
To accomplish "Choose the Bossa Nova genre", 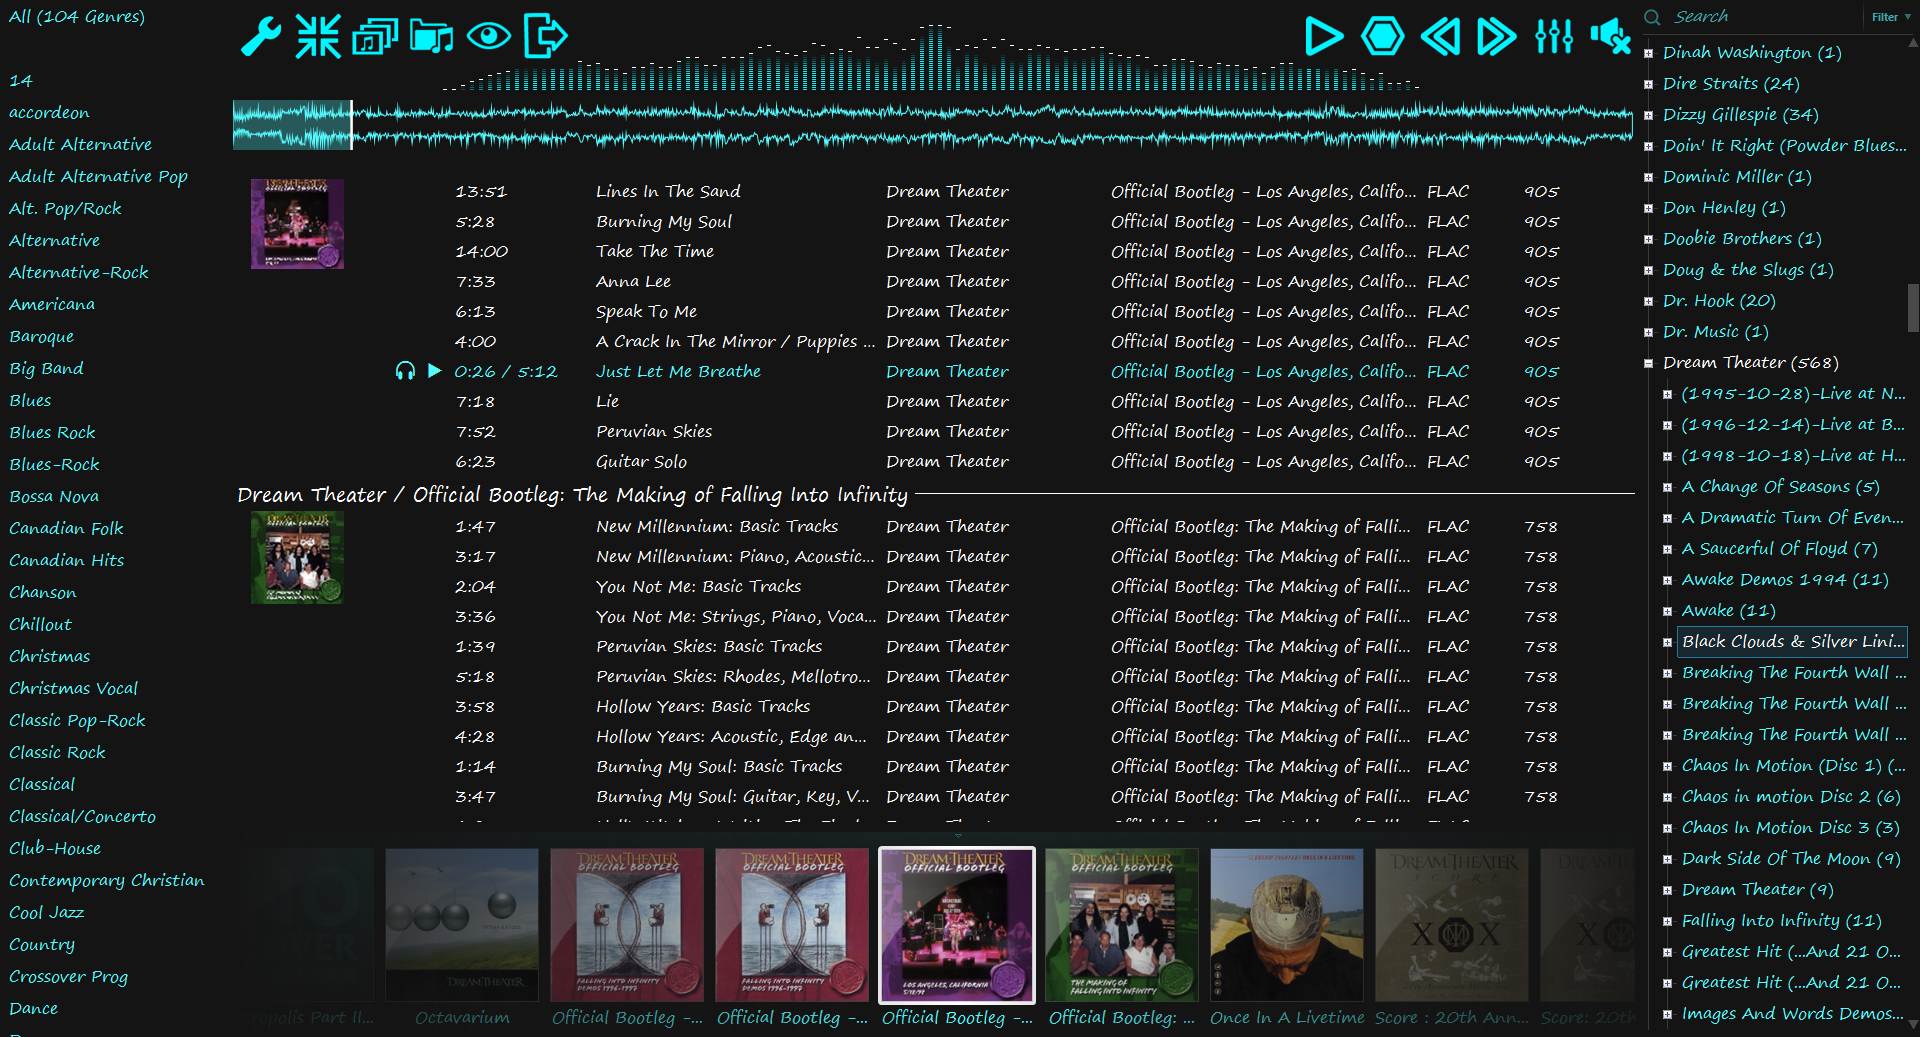I will pyautogui.click(x=54, y=497).
